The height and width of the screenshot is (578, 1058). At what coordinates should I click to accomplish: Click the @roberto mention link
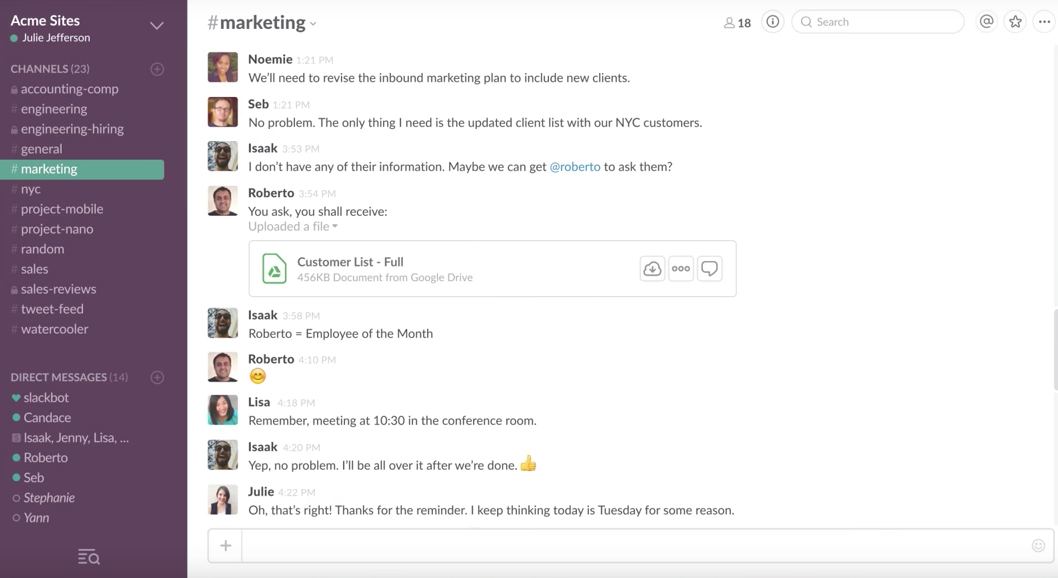(575, 167)
